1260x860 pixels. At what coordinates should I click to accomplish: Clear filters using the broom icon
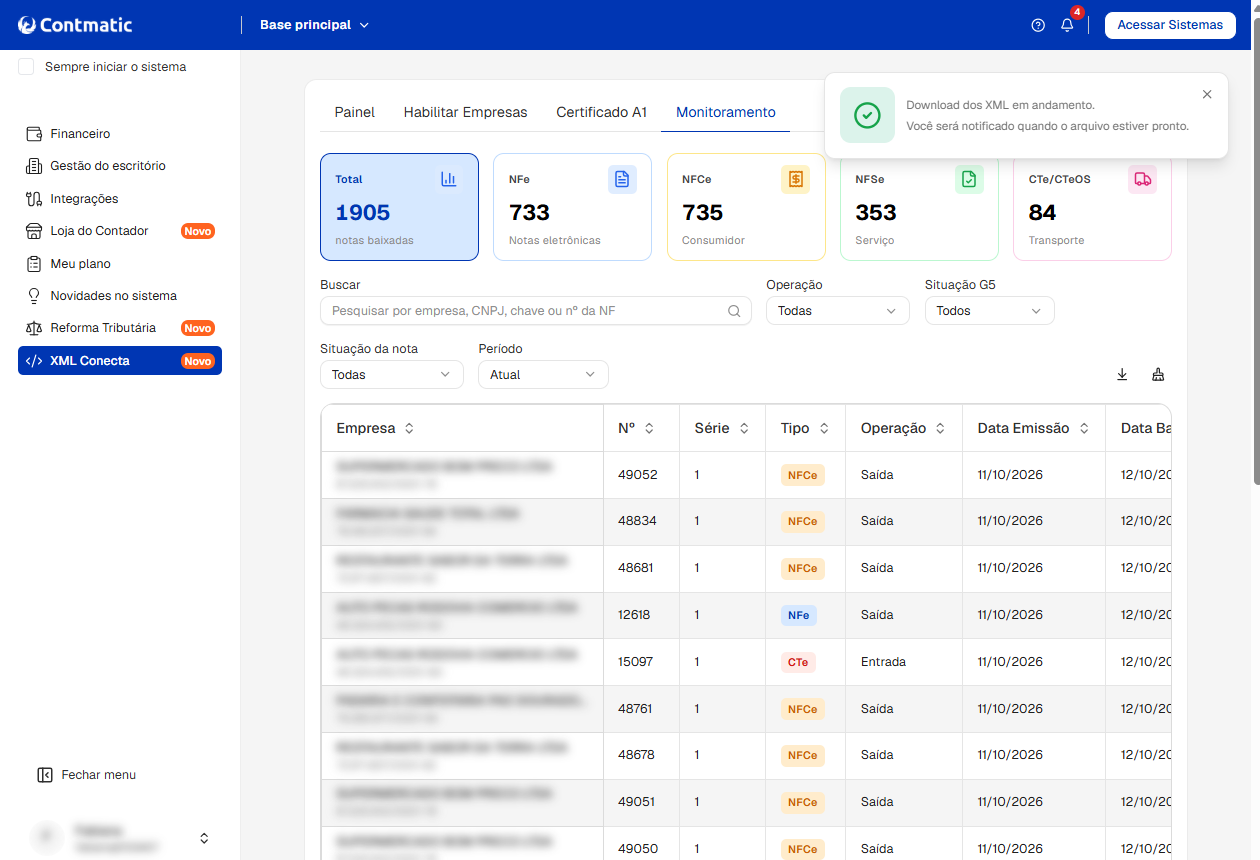tap(1158, 374)
